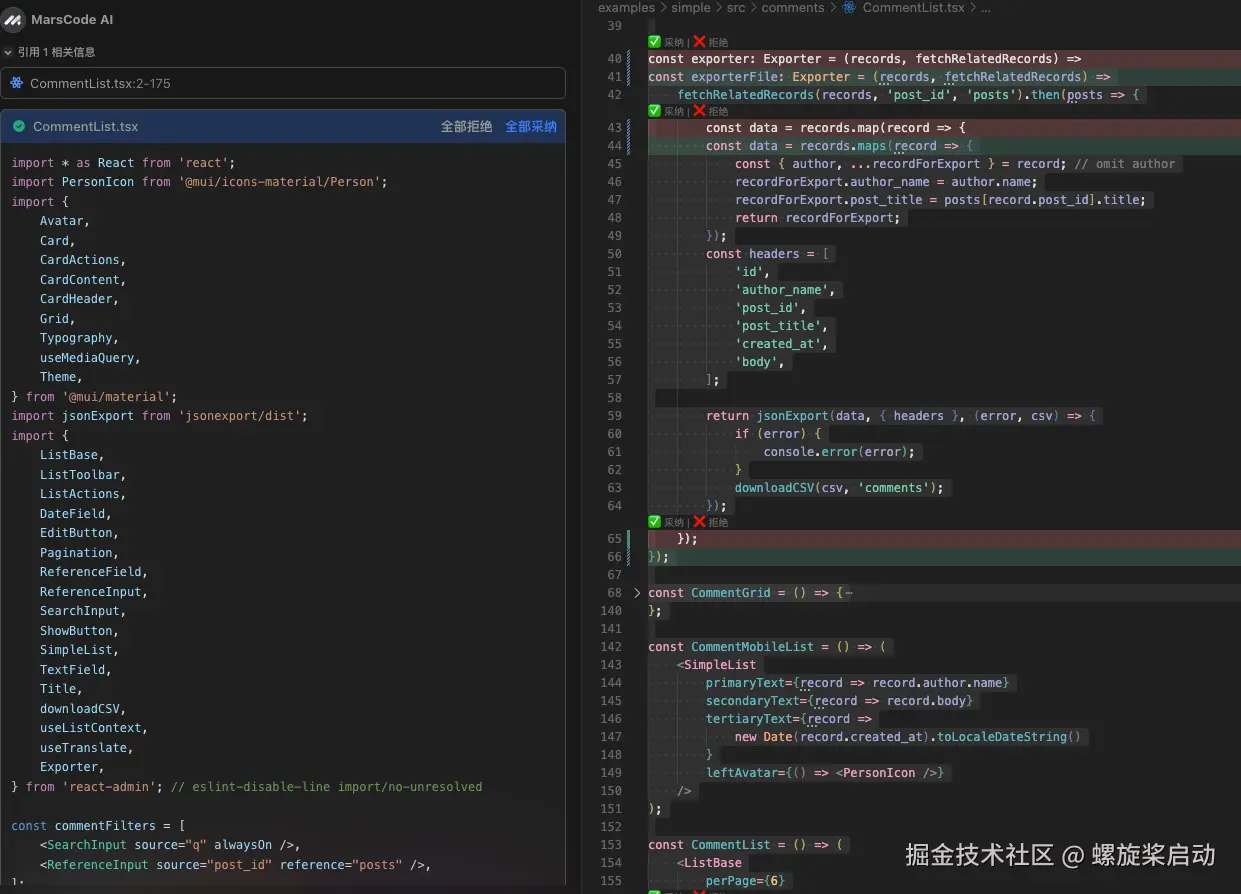Viewport: 1241px width, 894px height.
Task: Click the React file icon in the breadcrumb
Action: tap(849, 8)
